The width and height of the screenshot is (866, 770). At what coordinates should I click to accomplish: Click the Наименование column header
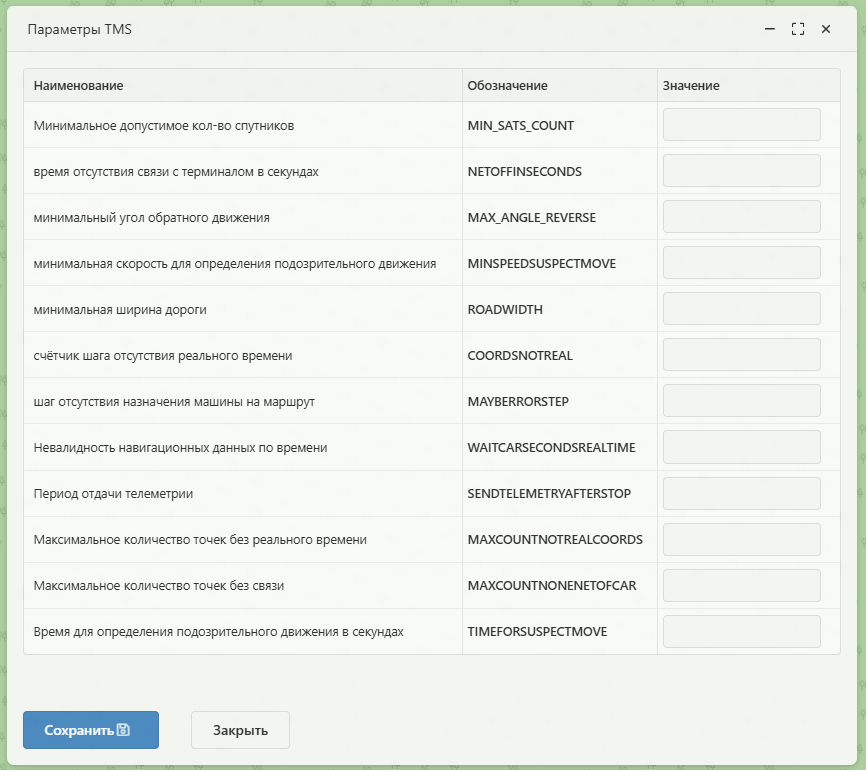[x=78, y=86]
